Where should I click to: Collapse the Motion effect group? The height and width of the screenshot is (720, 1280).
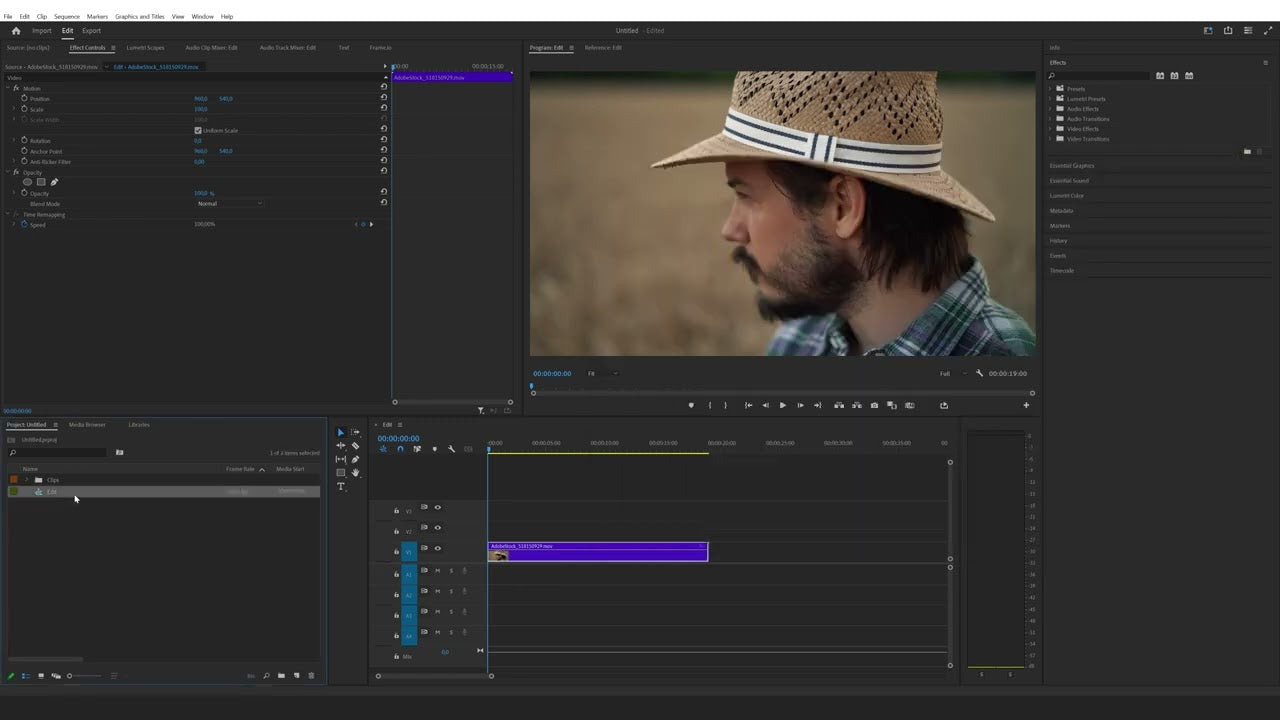click(x=9, y=88)
